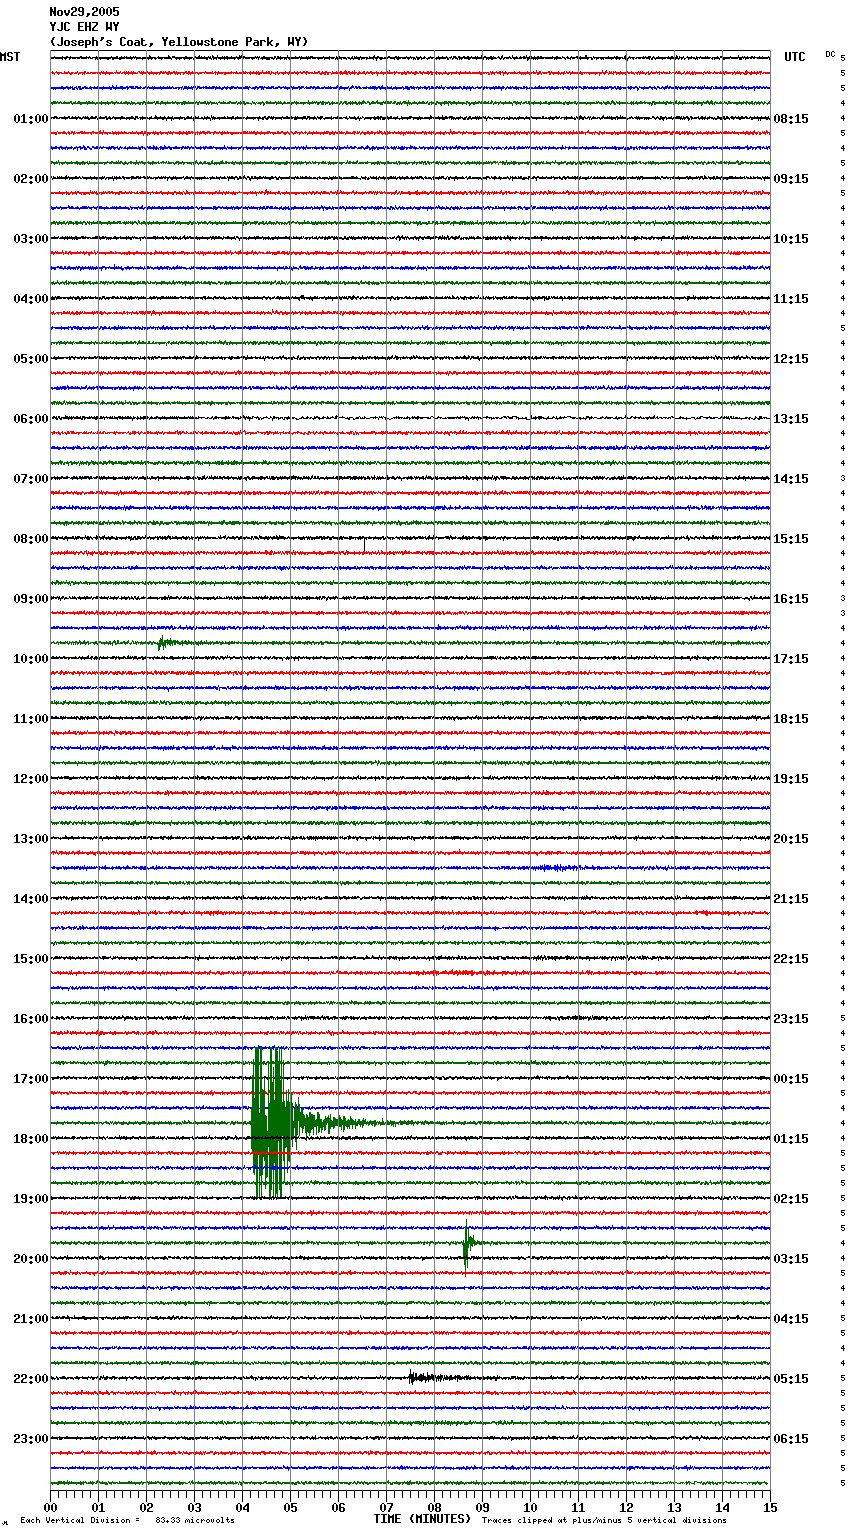Click the '20:00' MST hour label
This screenshot has height=1534, width=850.
click(30, 1259)
